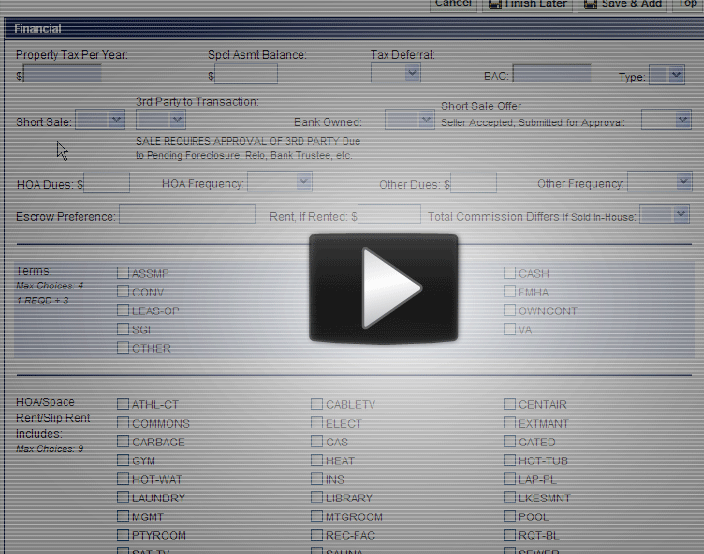Check the INS checkbox
This screenshot has height=554, width=704.
click(317, 479)
